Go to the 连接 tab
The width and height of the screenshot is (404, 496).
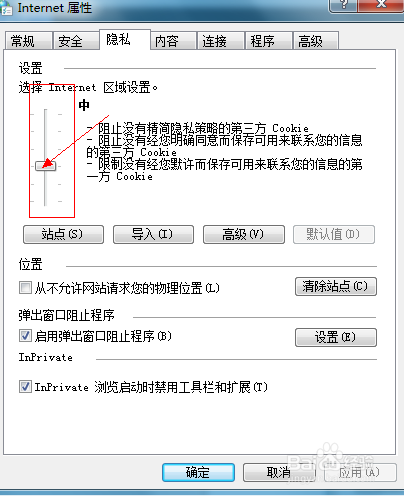pos(221,41)
